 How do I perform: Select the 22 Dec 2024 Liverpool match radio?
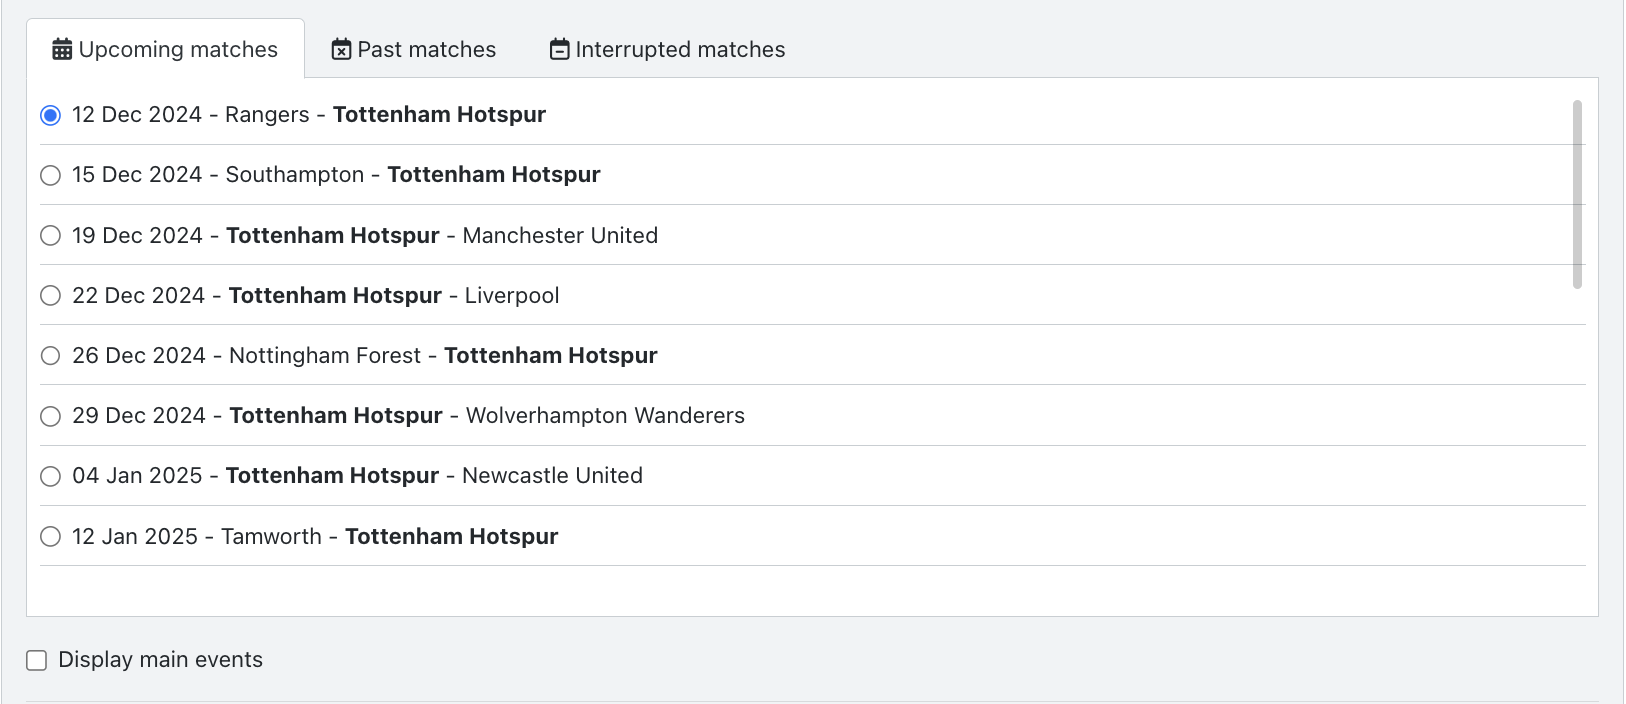[x=50, y=295]
